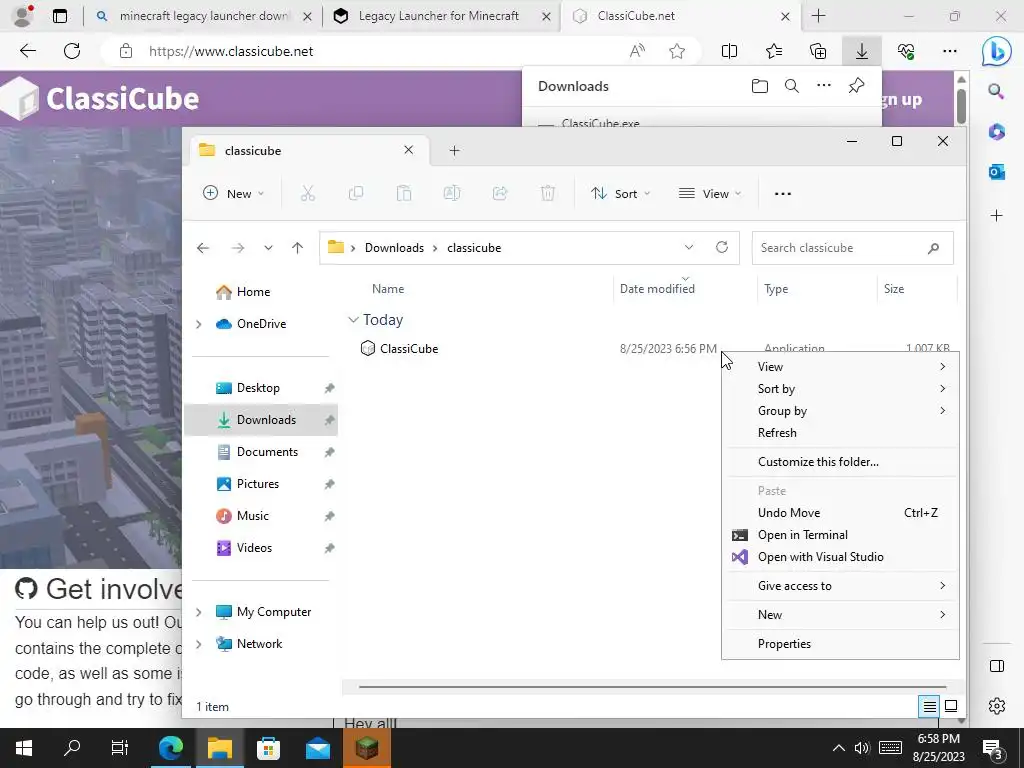Open recent locations dropdown arrow
1024x768 pixels.
pyautogui.click(x=268, y=248)
